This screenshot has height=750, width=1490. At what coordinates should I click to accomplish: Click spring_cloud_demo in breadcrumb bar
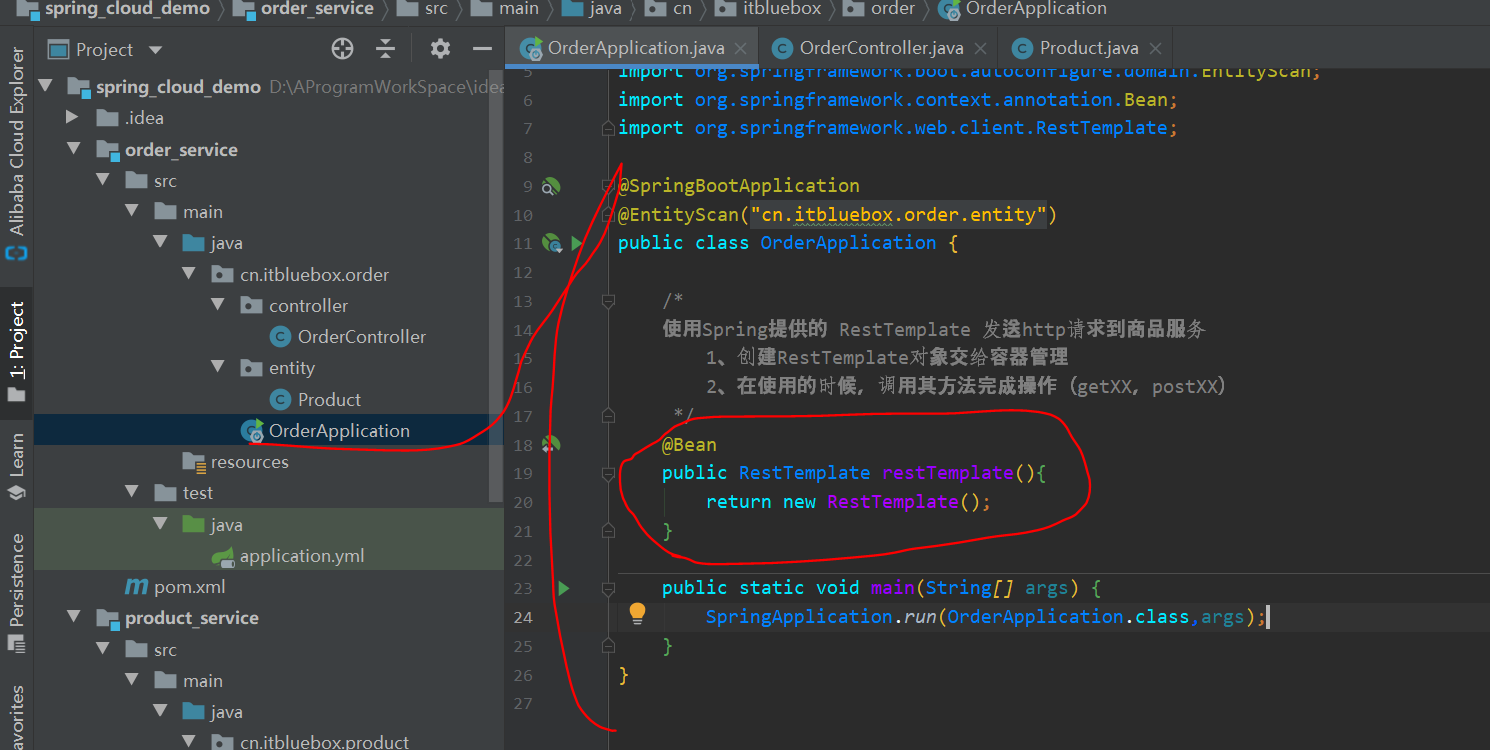coord(127,9)
